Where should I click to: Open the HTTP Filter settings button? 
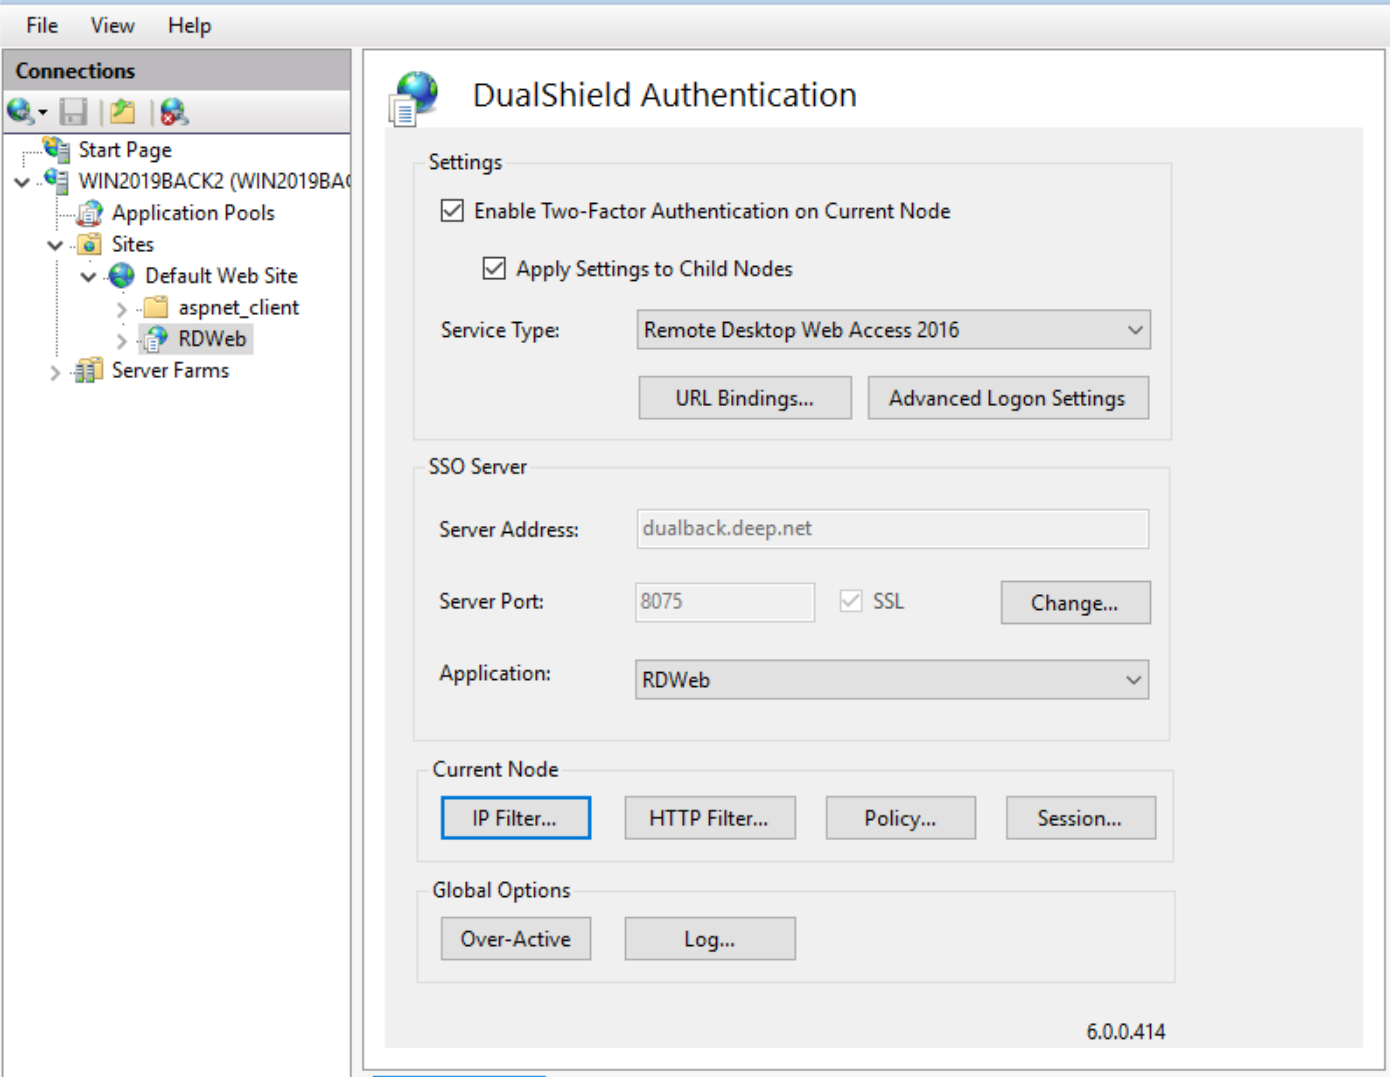click(x=709, y=818)
